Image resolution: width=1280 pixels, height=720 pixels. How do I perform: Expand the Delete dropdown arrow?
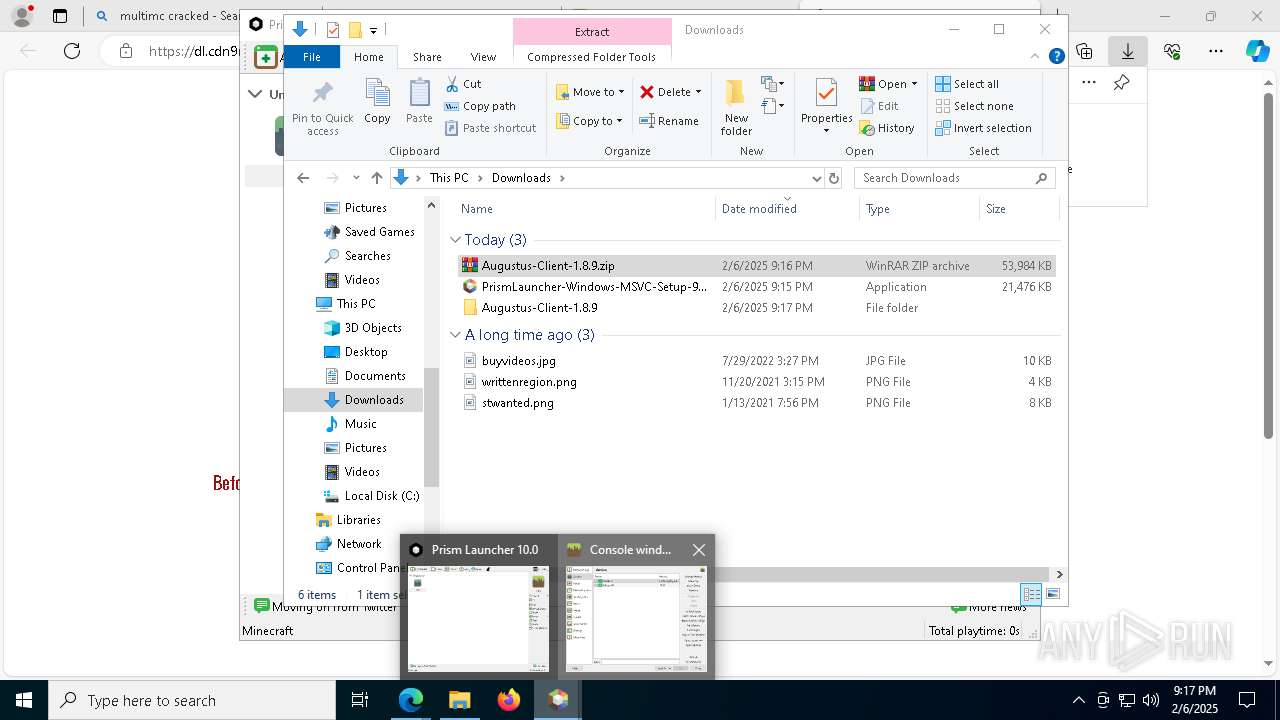(x=698, y=92)
